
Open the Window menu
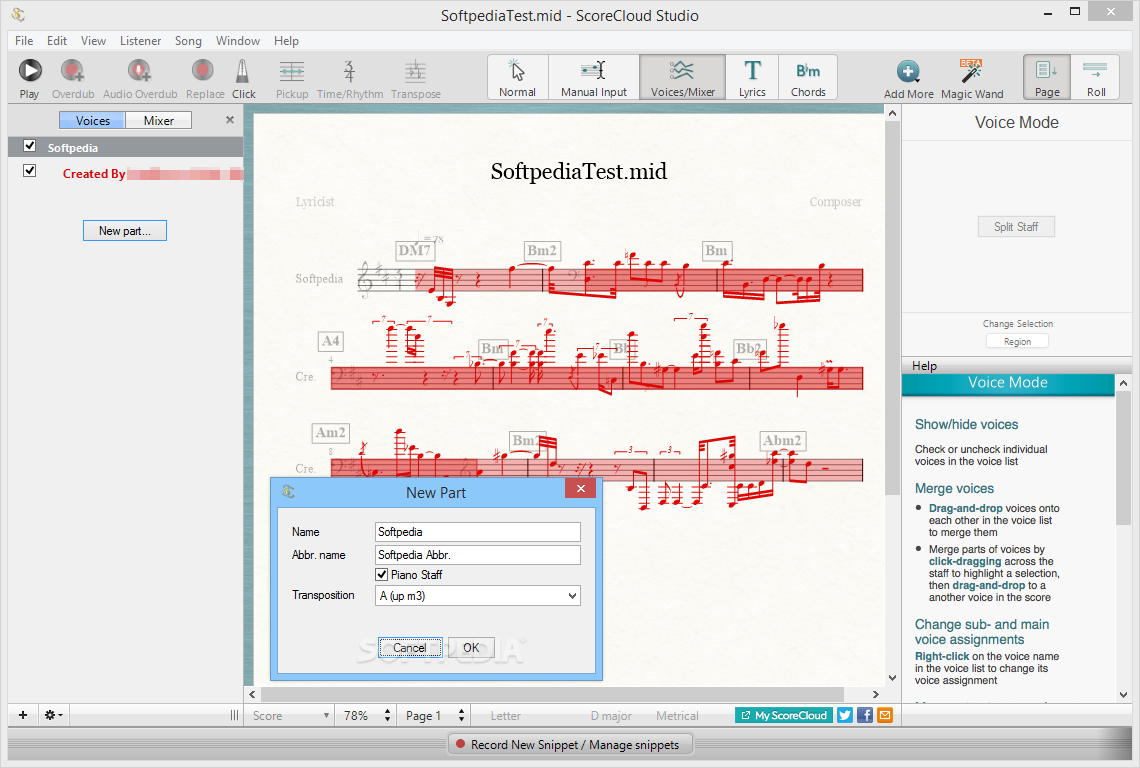(x=238, y=41)
